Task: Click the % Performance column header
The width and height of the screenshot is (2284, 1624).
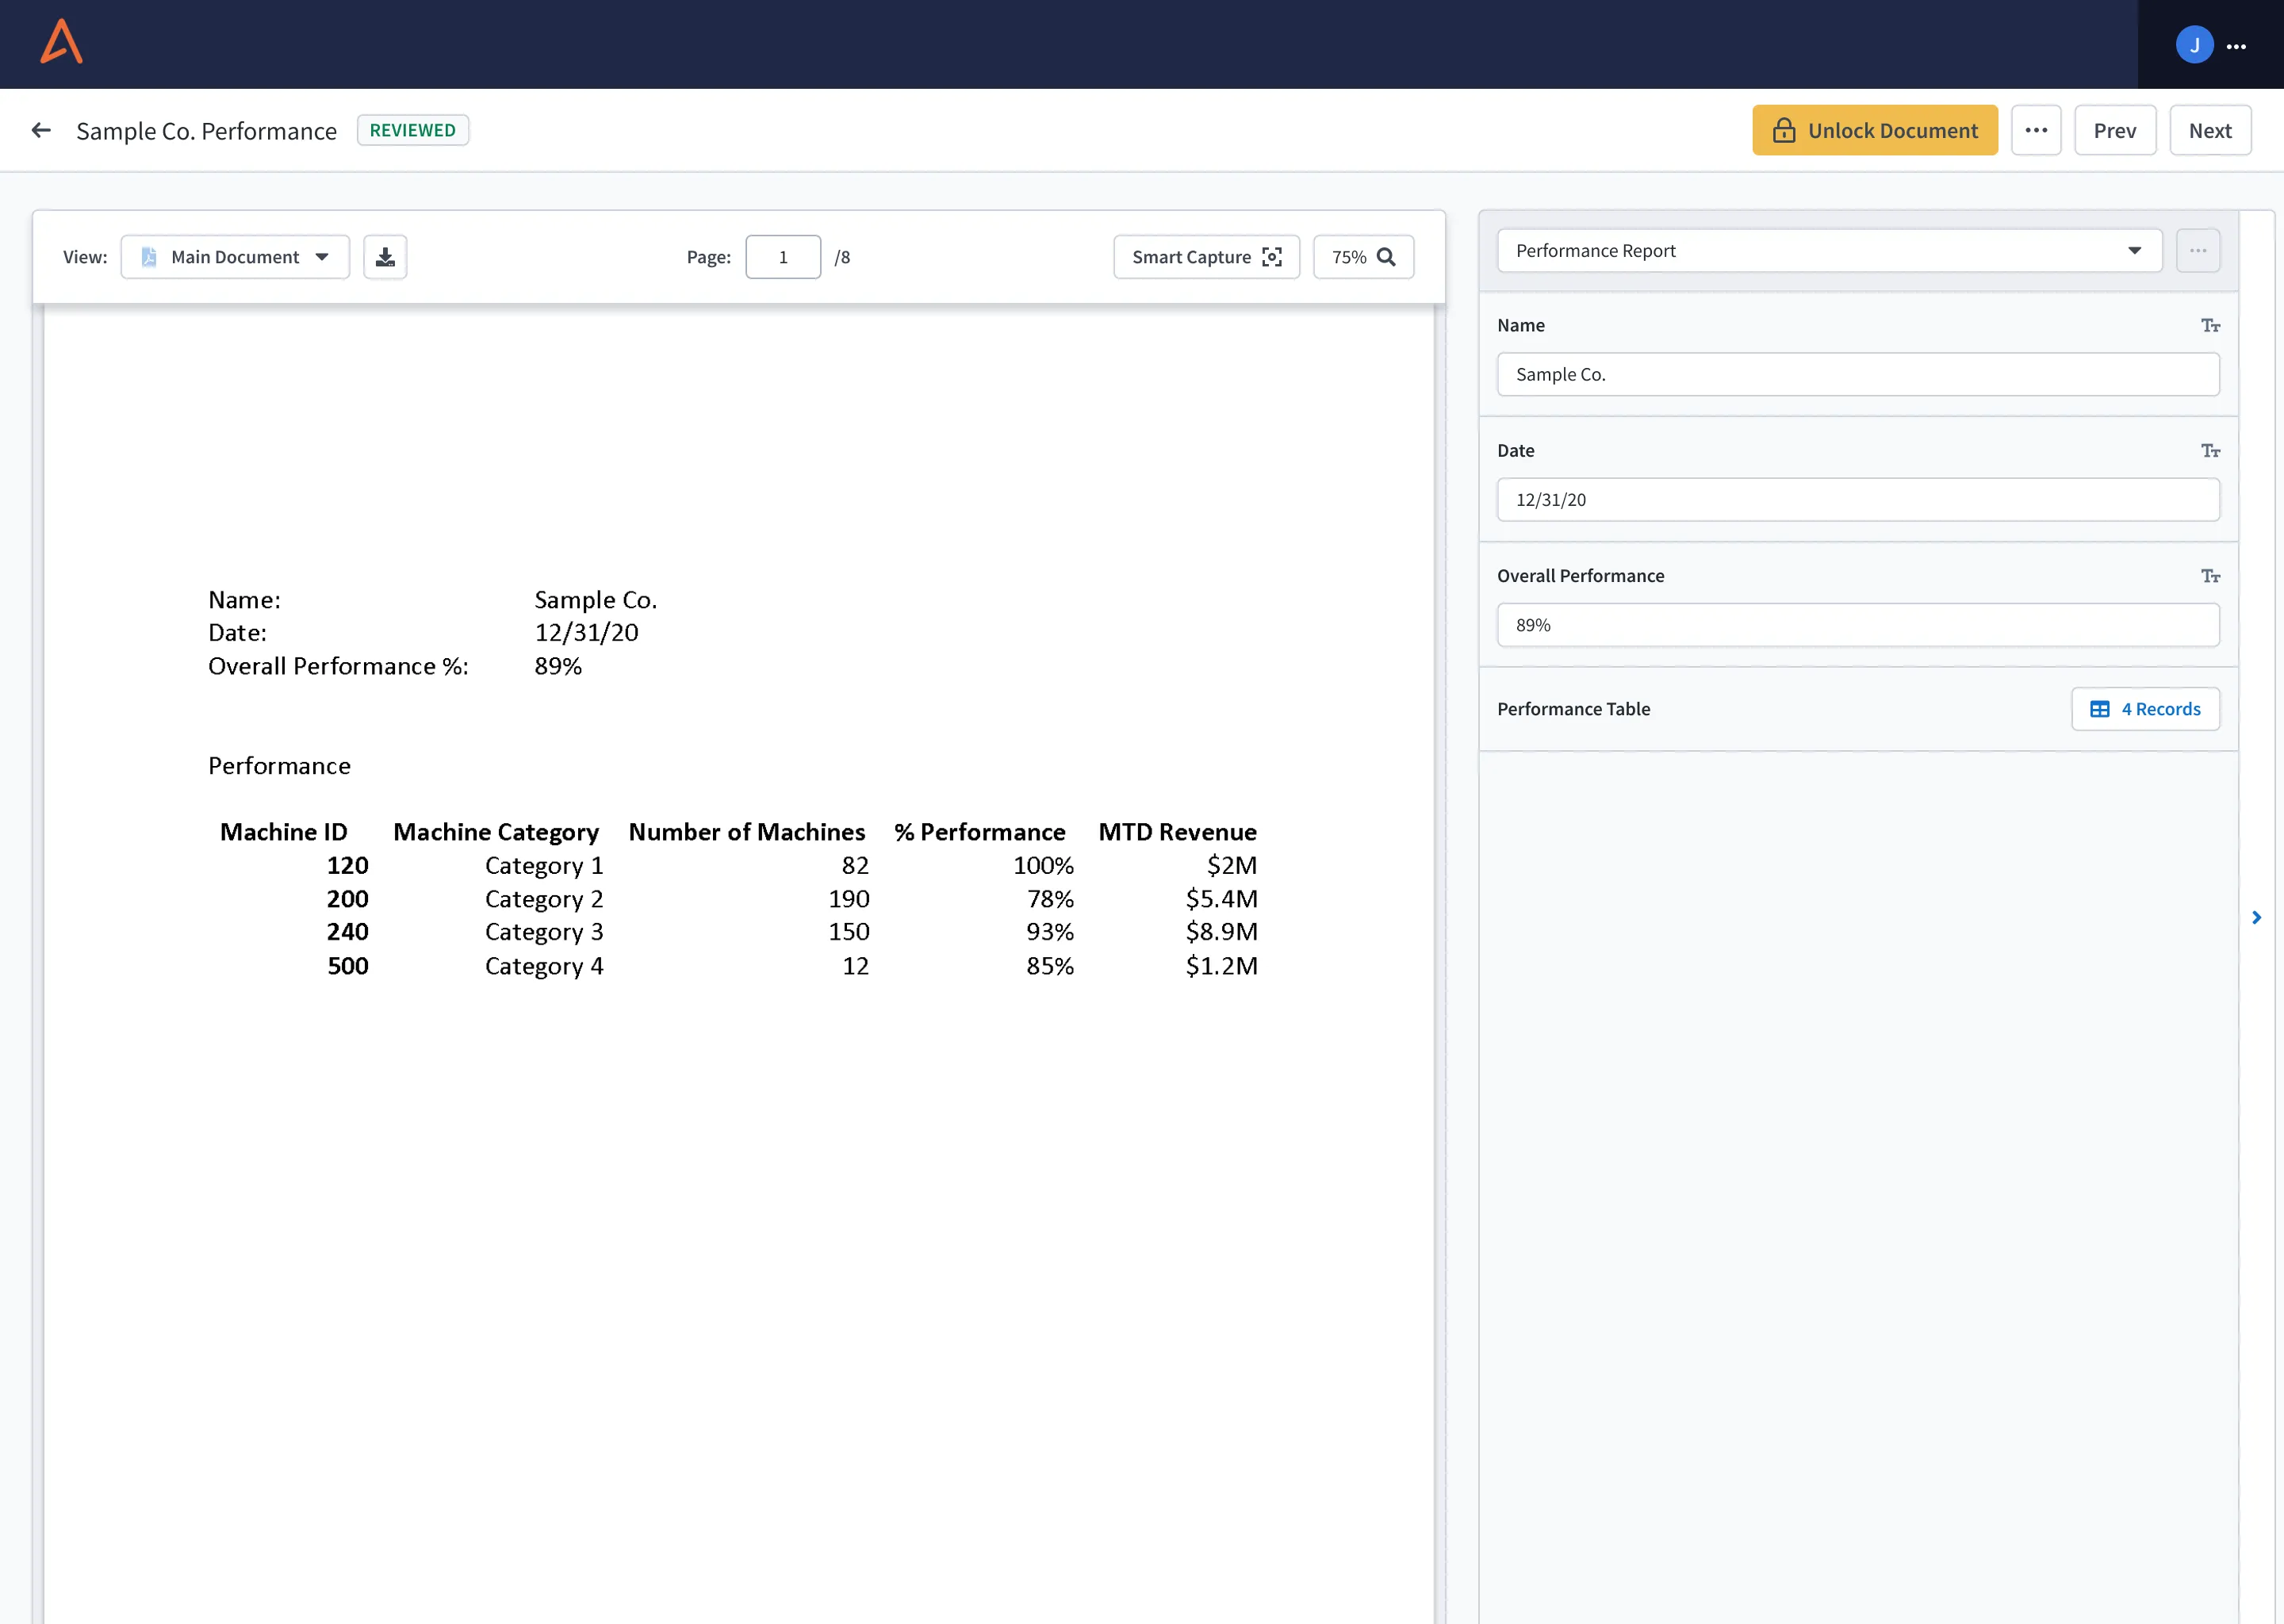Action: tap(980, 832)
